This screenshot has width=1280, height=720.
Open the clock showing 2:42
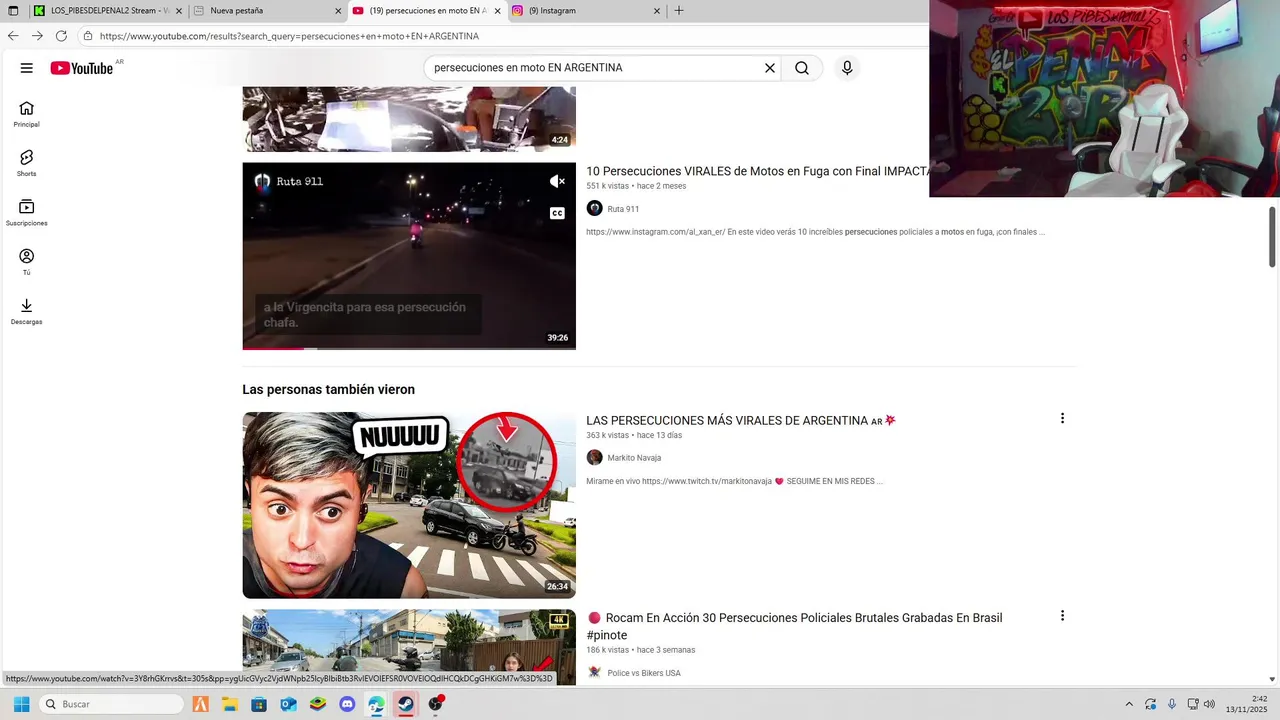click(1246, 704)
